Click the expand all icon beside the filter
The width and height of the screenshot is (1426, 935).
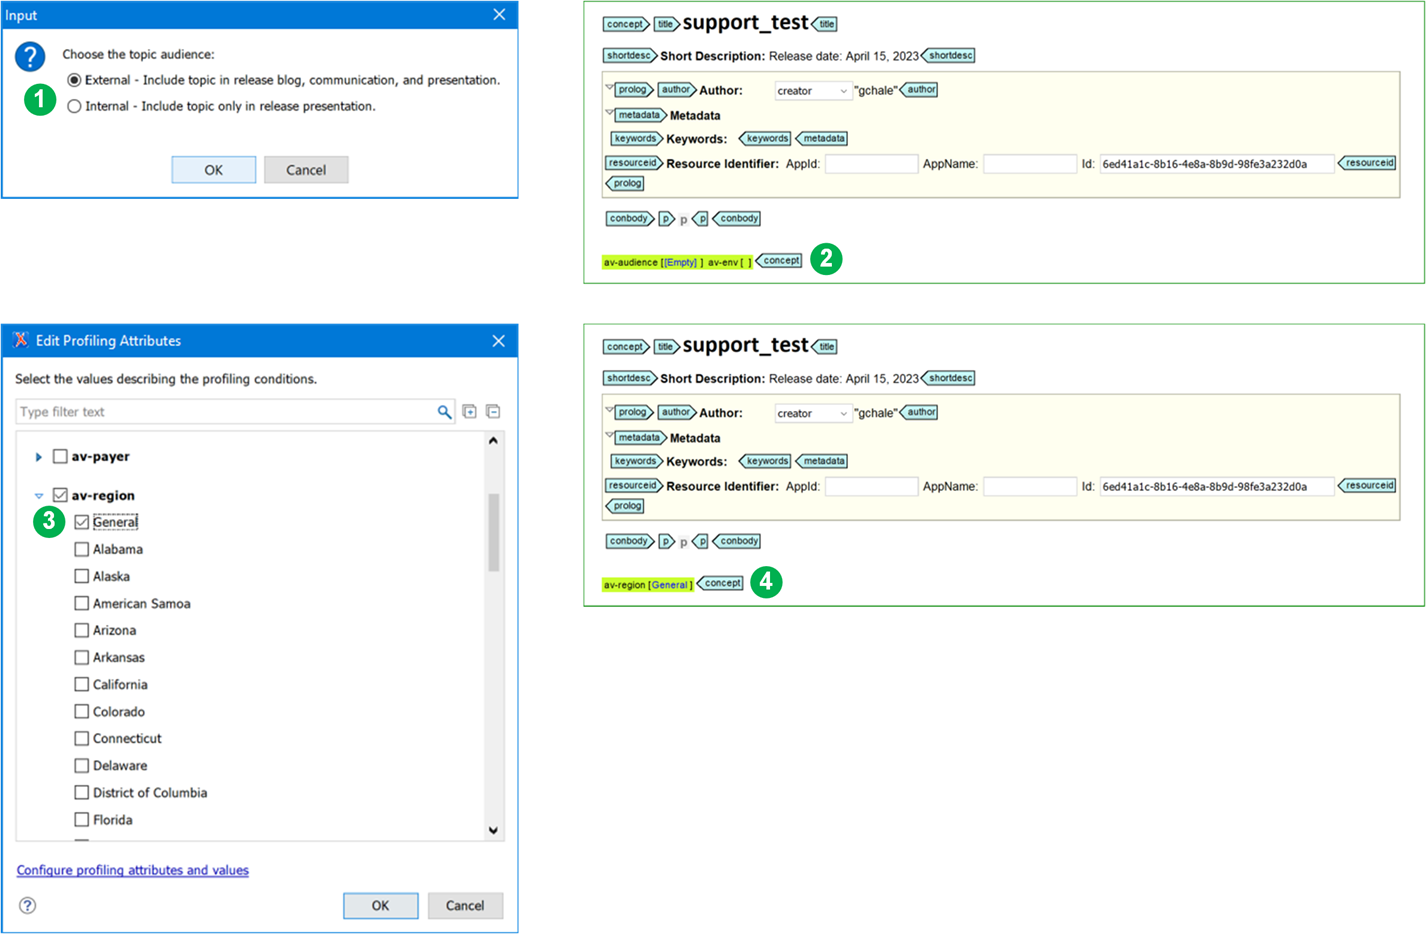[470, 412]
